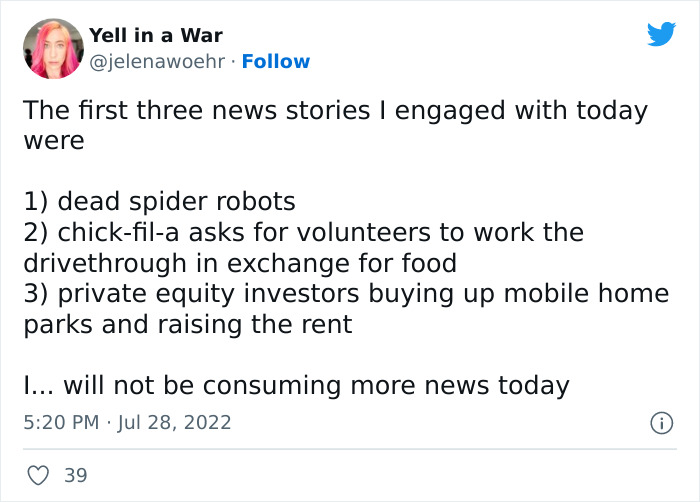This screenshot has height=502, width=700.
Task: Click the "drivethrough in exchange for food" line
Action: pyautogui.click(x=239, y=263)
